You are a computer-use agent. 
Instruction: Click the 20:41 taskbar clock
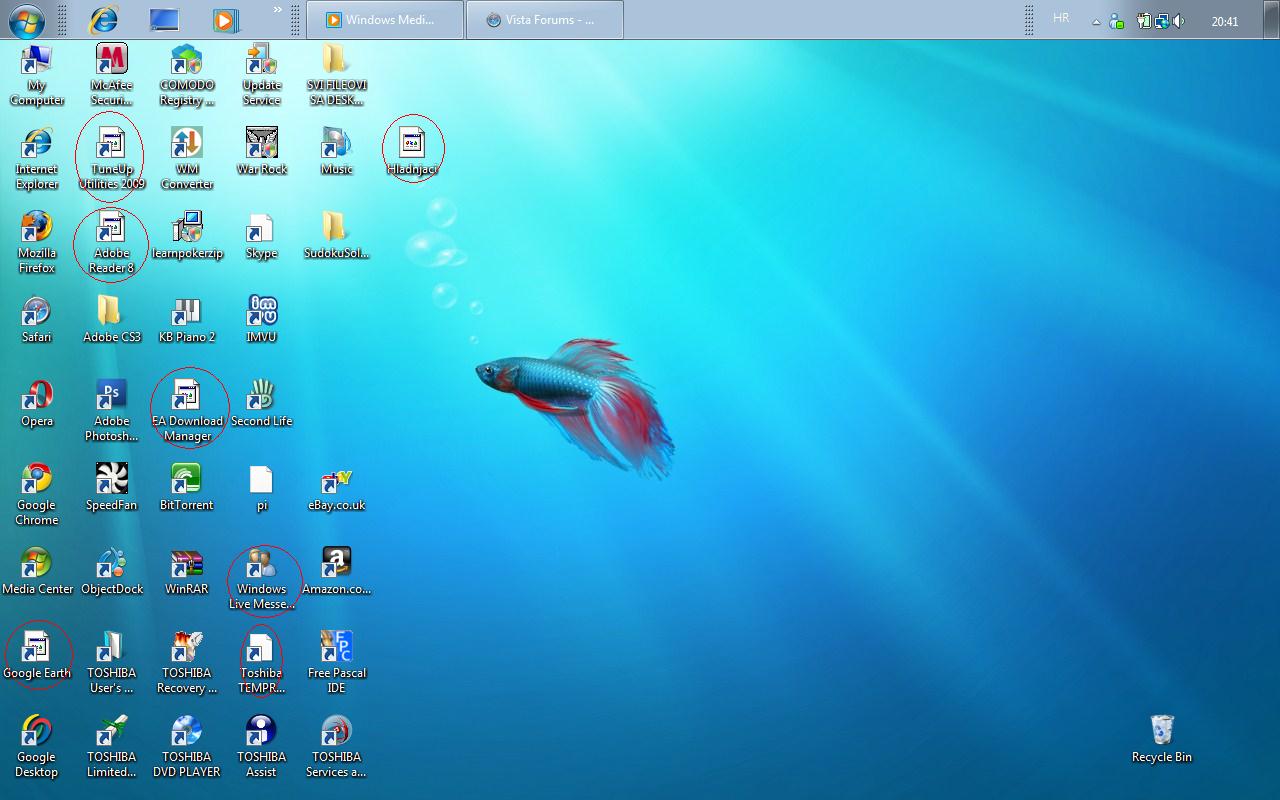pos(1225,21)
